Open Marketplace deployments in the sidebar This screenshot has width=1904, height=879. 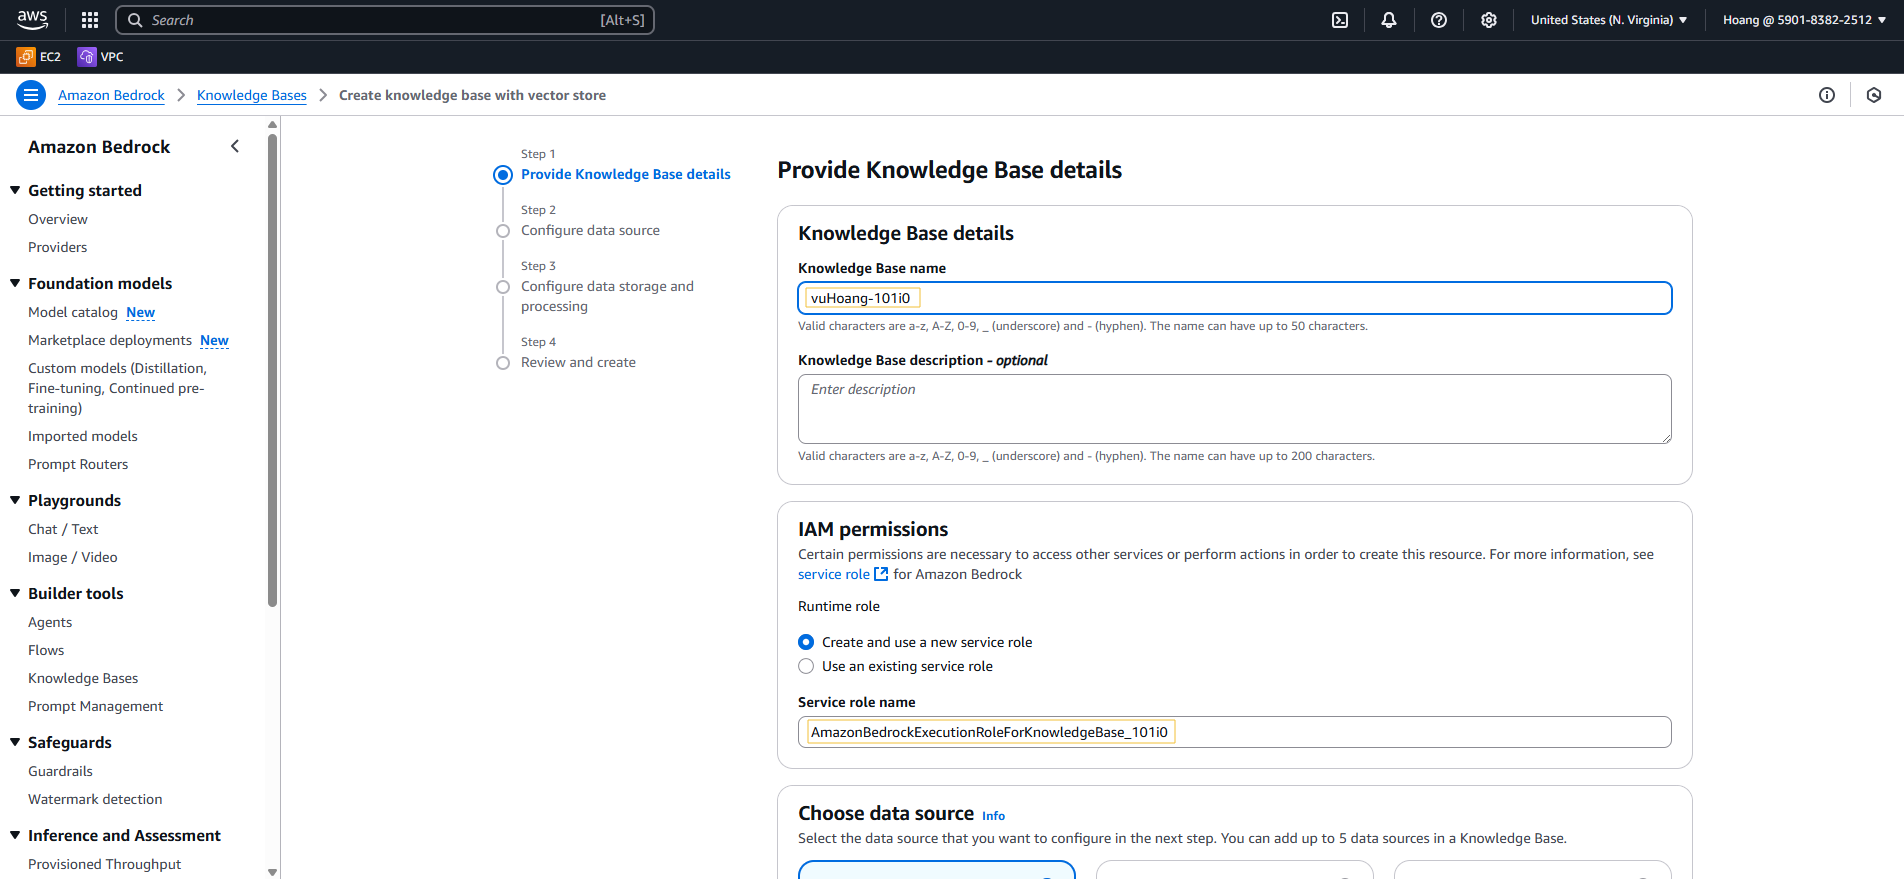110,340
